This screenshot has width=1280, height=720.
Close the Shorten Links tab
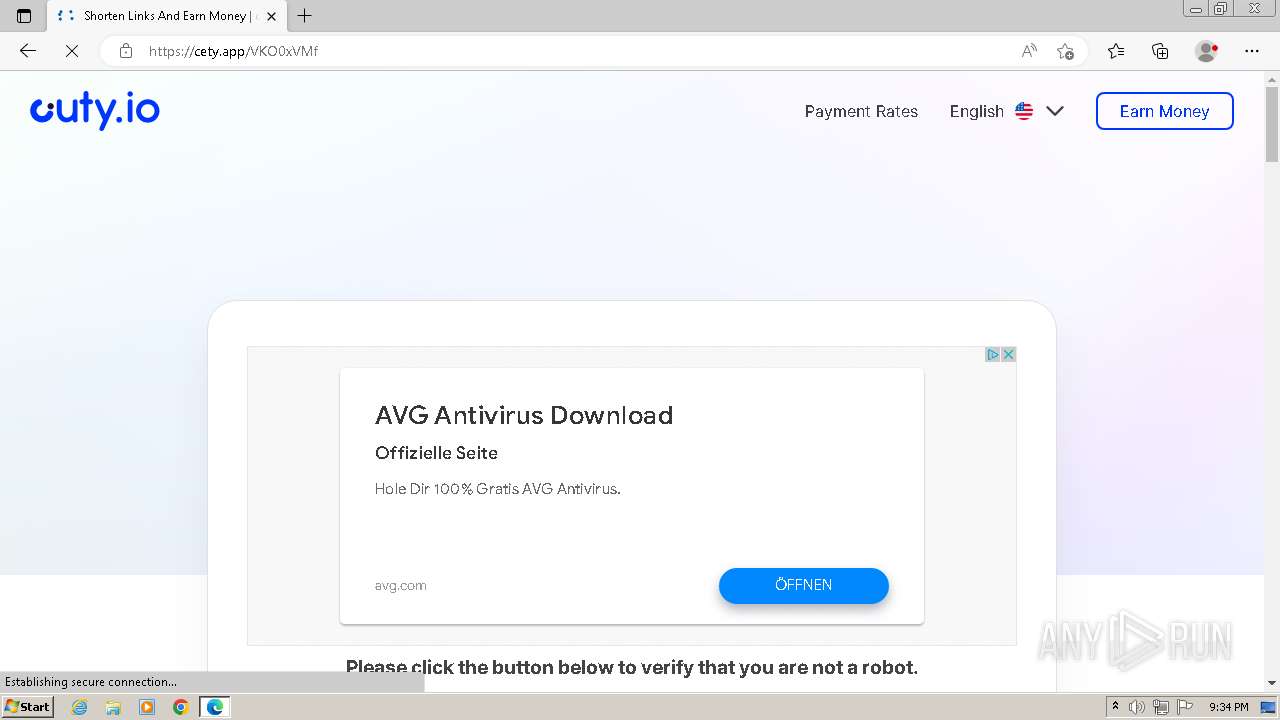click(271, 16)
